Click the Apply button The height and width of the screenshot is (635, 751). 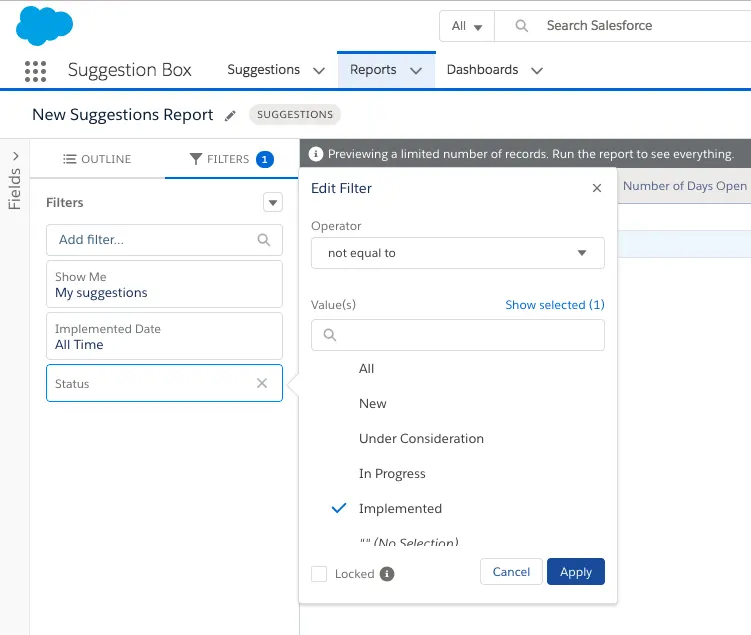[x=576, y=572]
